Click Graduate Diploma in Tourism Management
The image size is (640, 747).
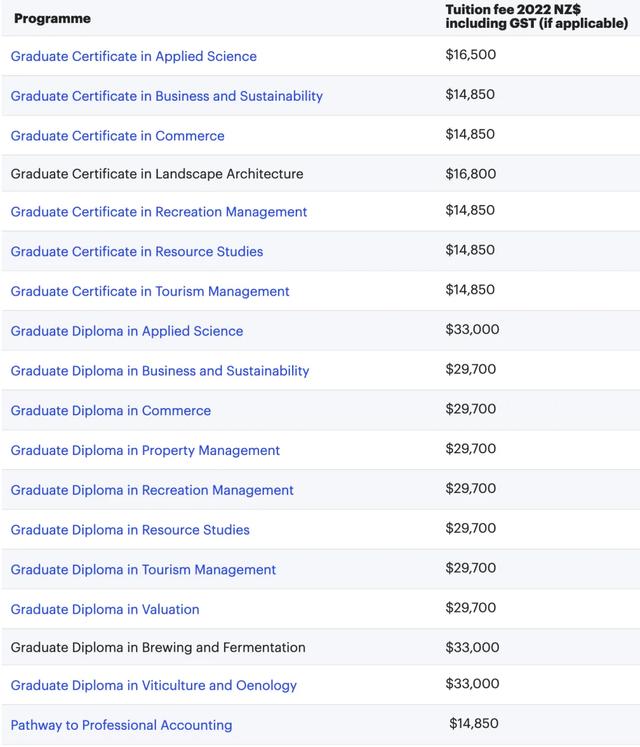coord(143,570)
